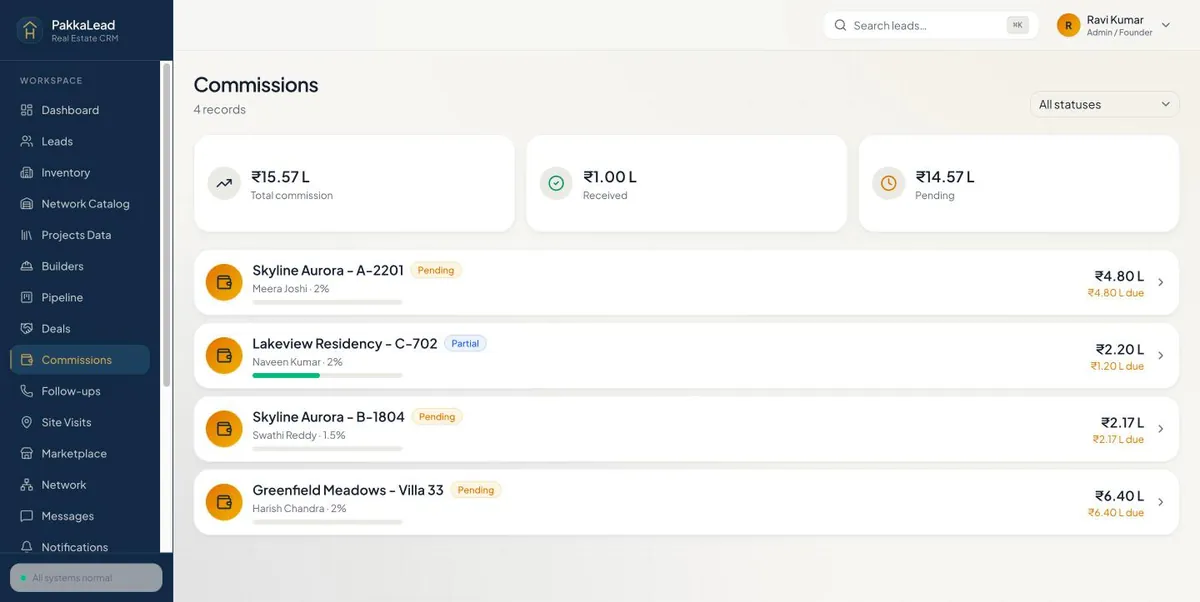Click the wallet icon for Greenfield Meadows Villa 33
Screen dimensions: 1200x602
tap(224, 502)
